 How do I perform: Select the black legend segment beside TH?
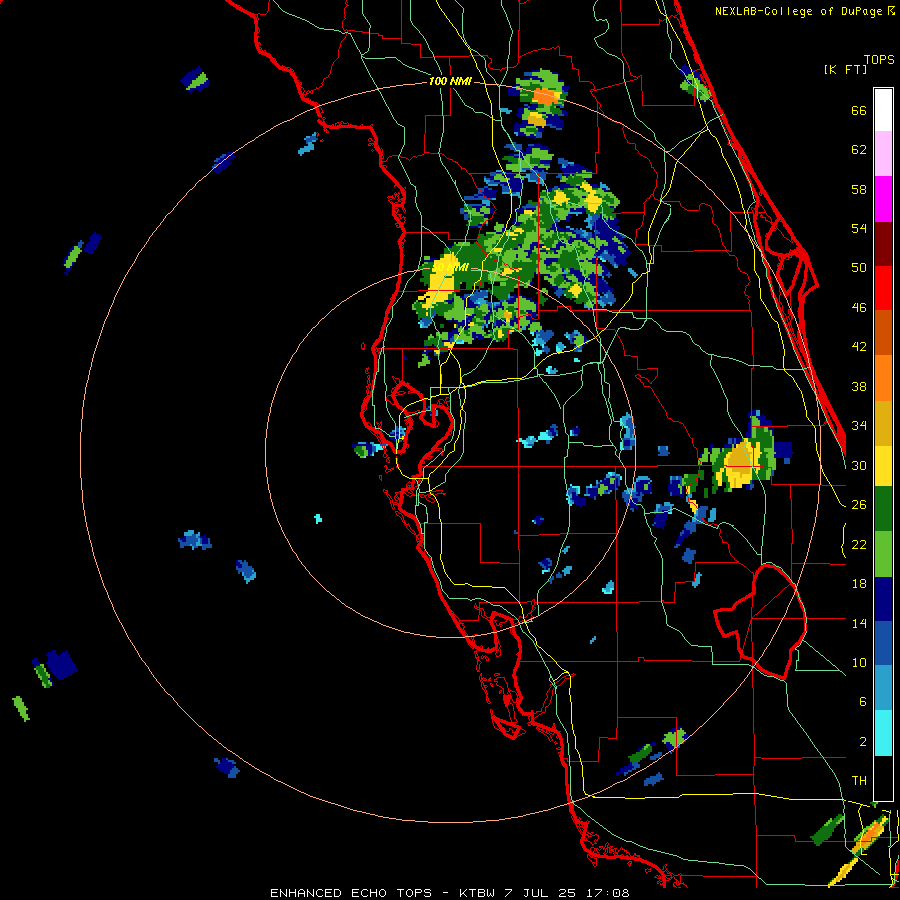click(x=883, y=778)
